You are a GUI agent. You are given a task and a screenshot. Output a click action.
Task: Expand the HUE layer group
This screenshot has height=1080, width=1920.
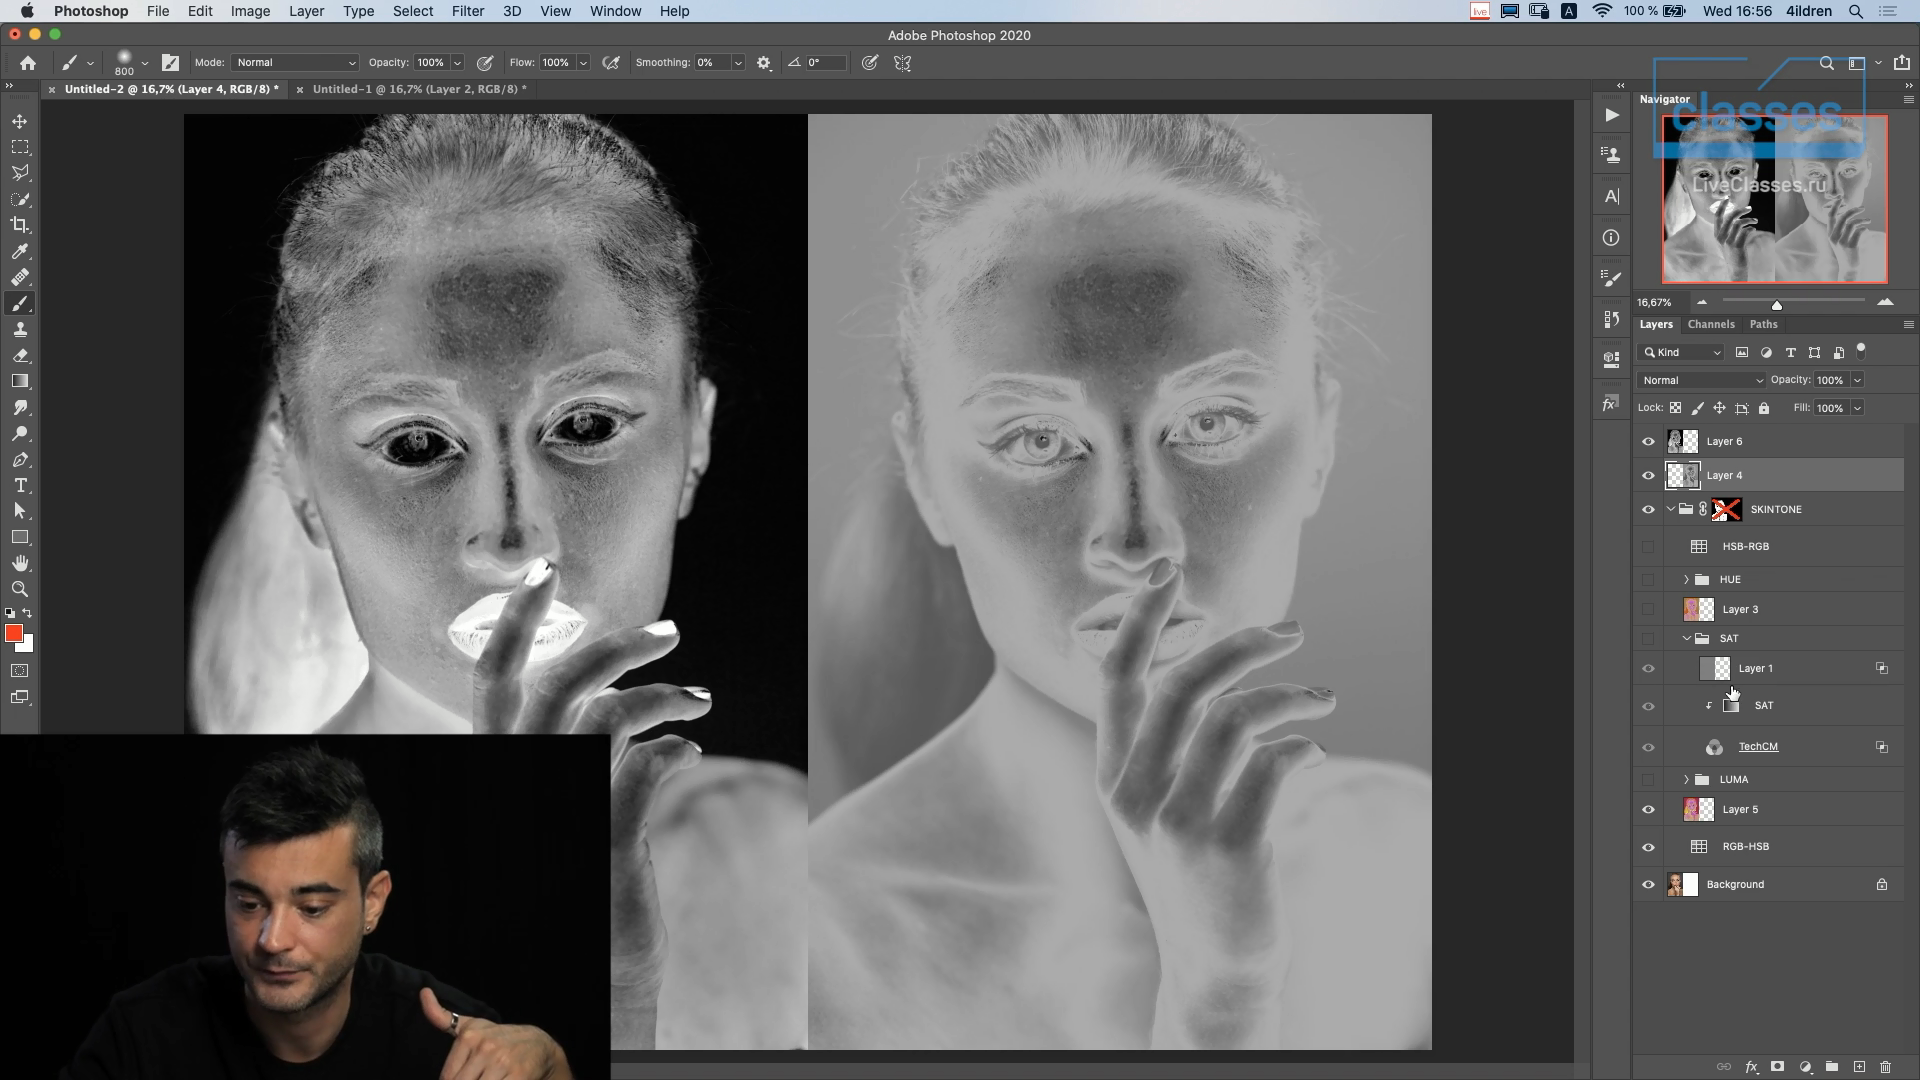[x=1686, y=579]
